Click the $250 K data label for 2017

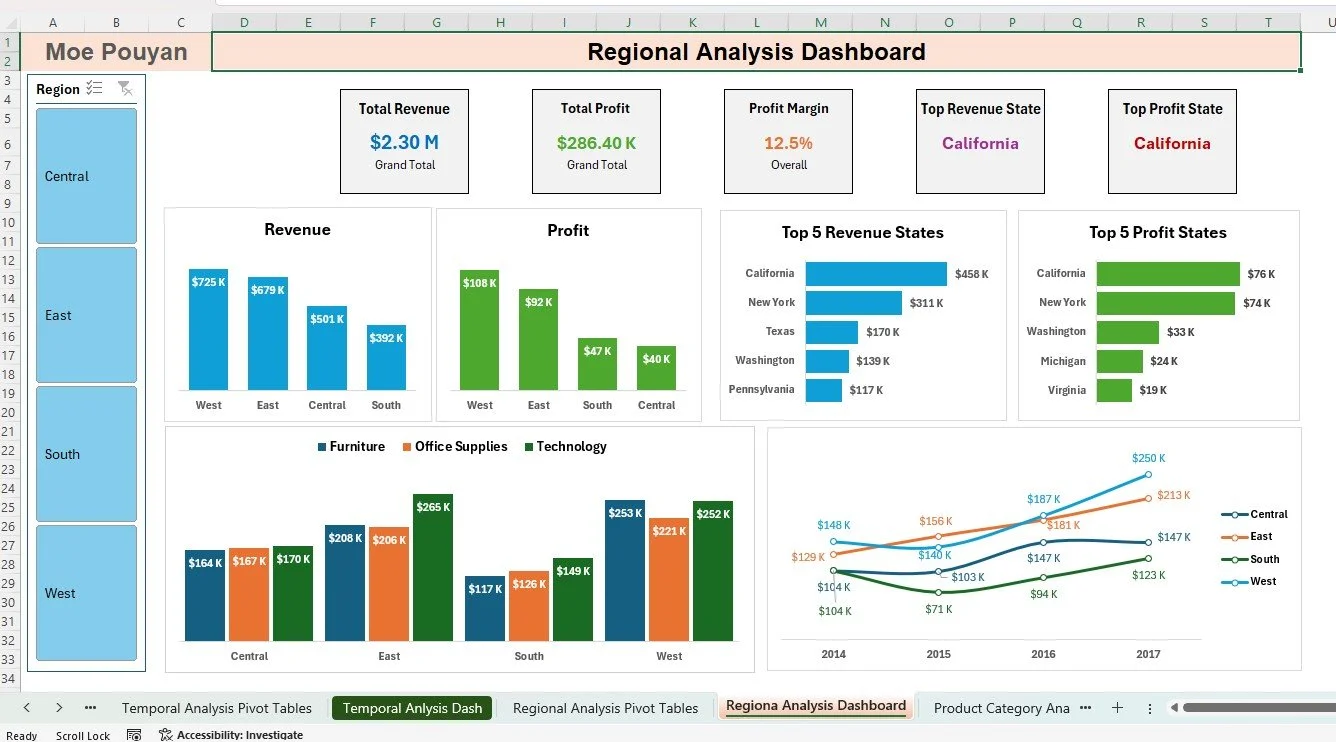tap(1148, 458)
